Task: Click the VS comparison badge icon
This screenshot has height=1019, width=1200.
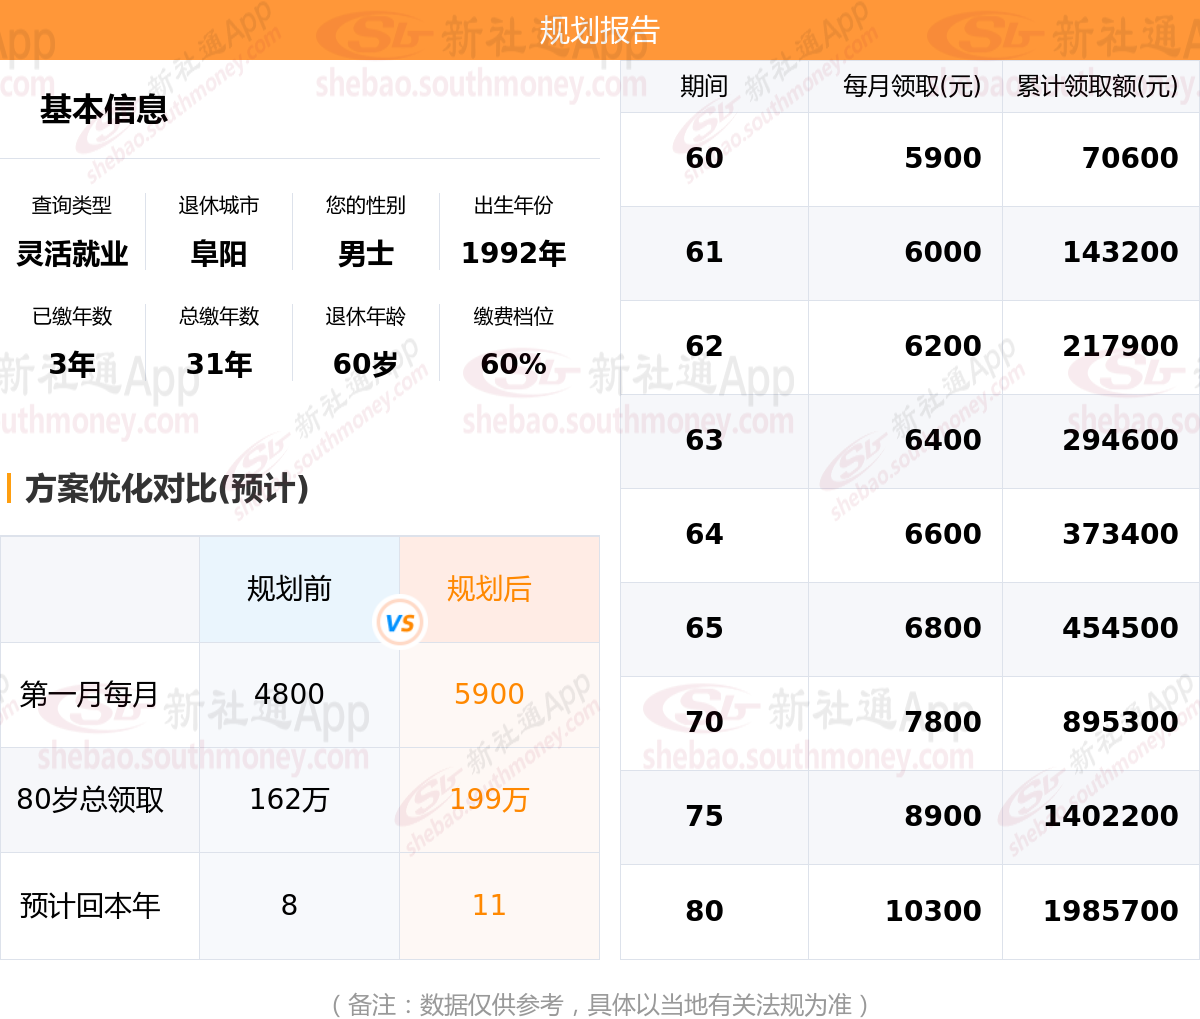Action: 400,622
